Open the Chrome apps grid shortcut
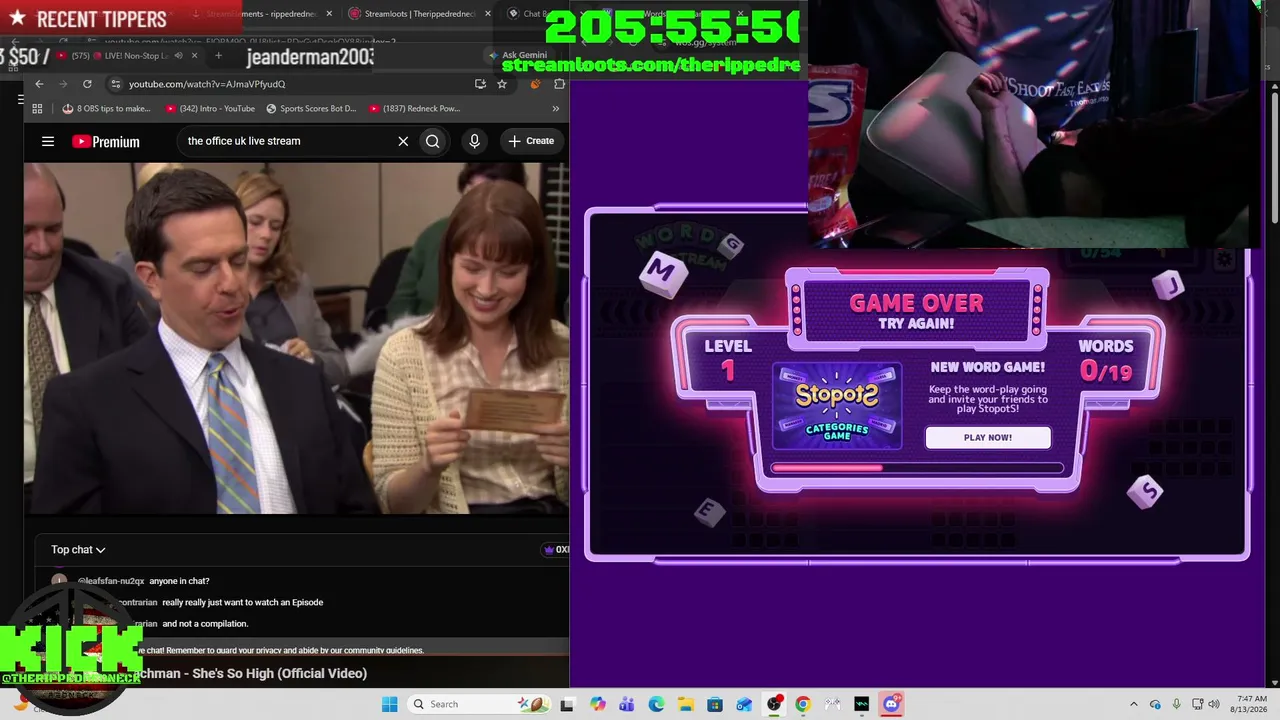This screenshot has height=720, width=1280. (37, 108)
